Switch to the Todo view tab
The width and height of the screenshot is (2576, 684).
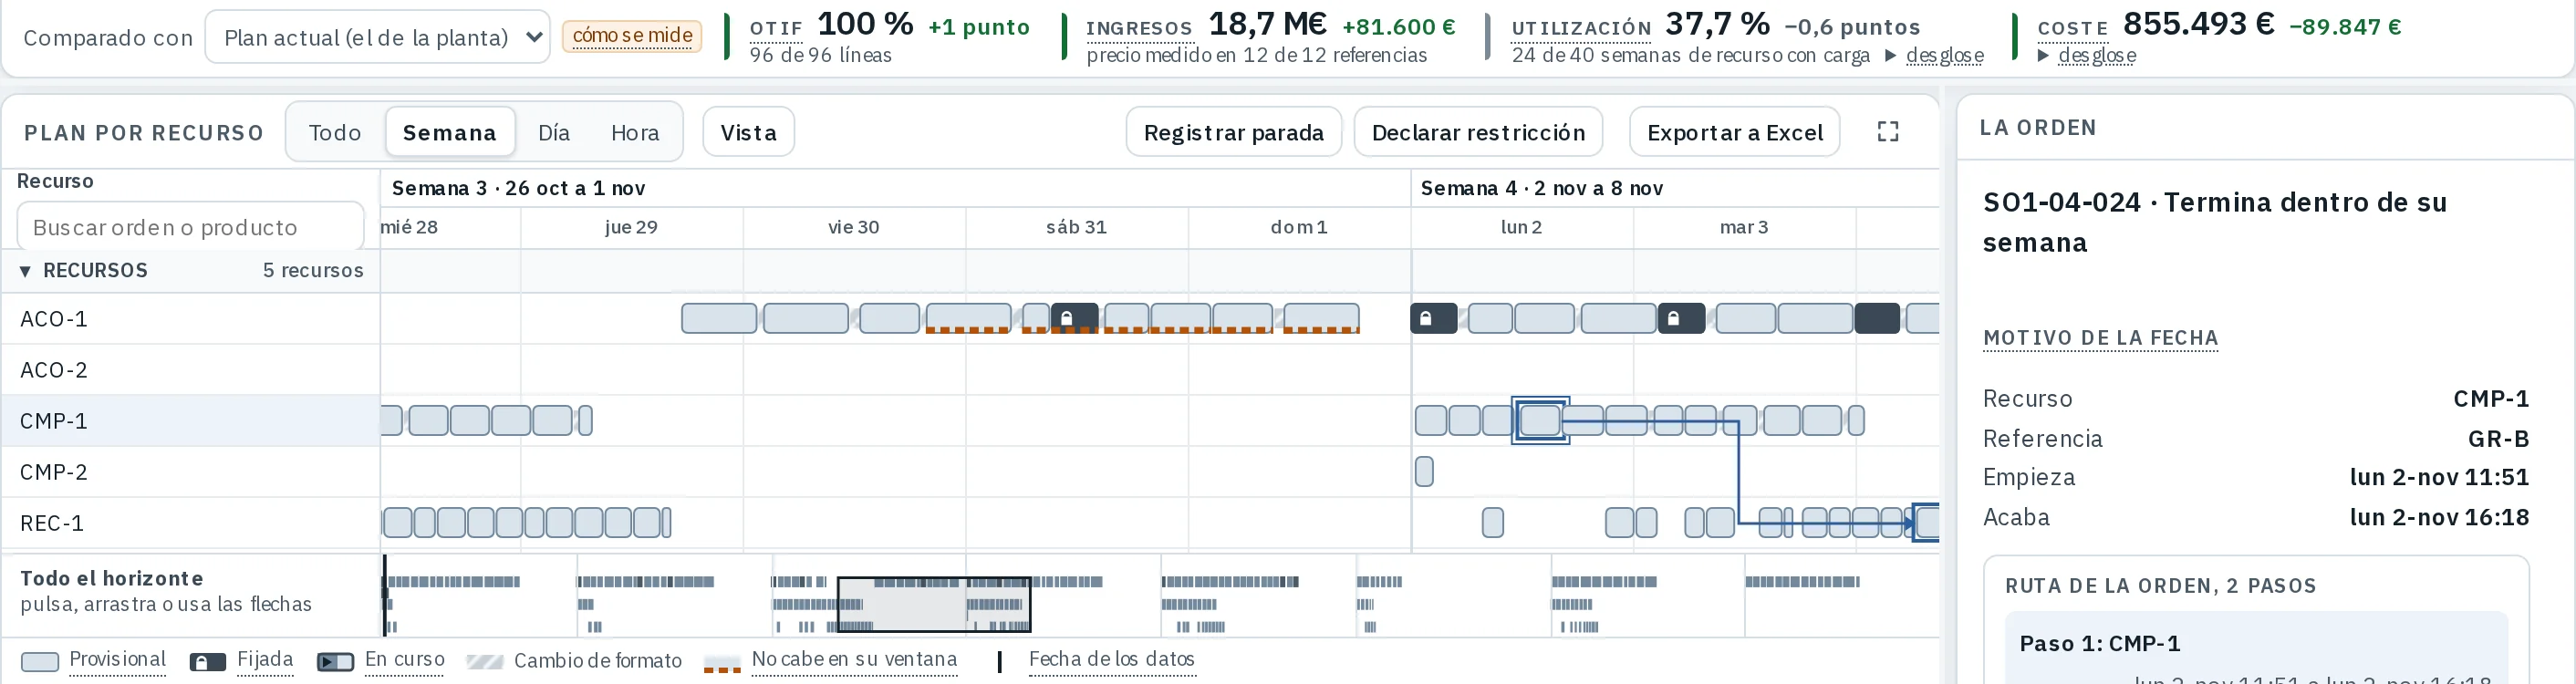335,132
